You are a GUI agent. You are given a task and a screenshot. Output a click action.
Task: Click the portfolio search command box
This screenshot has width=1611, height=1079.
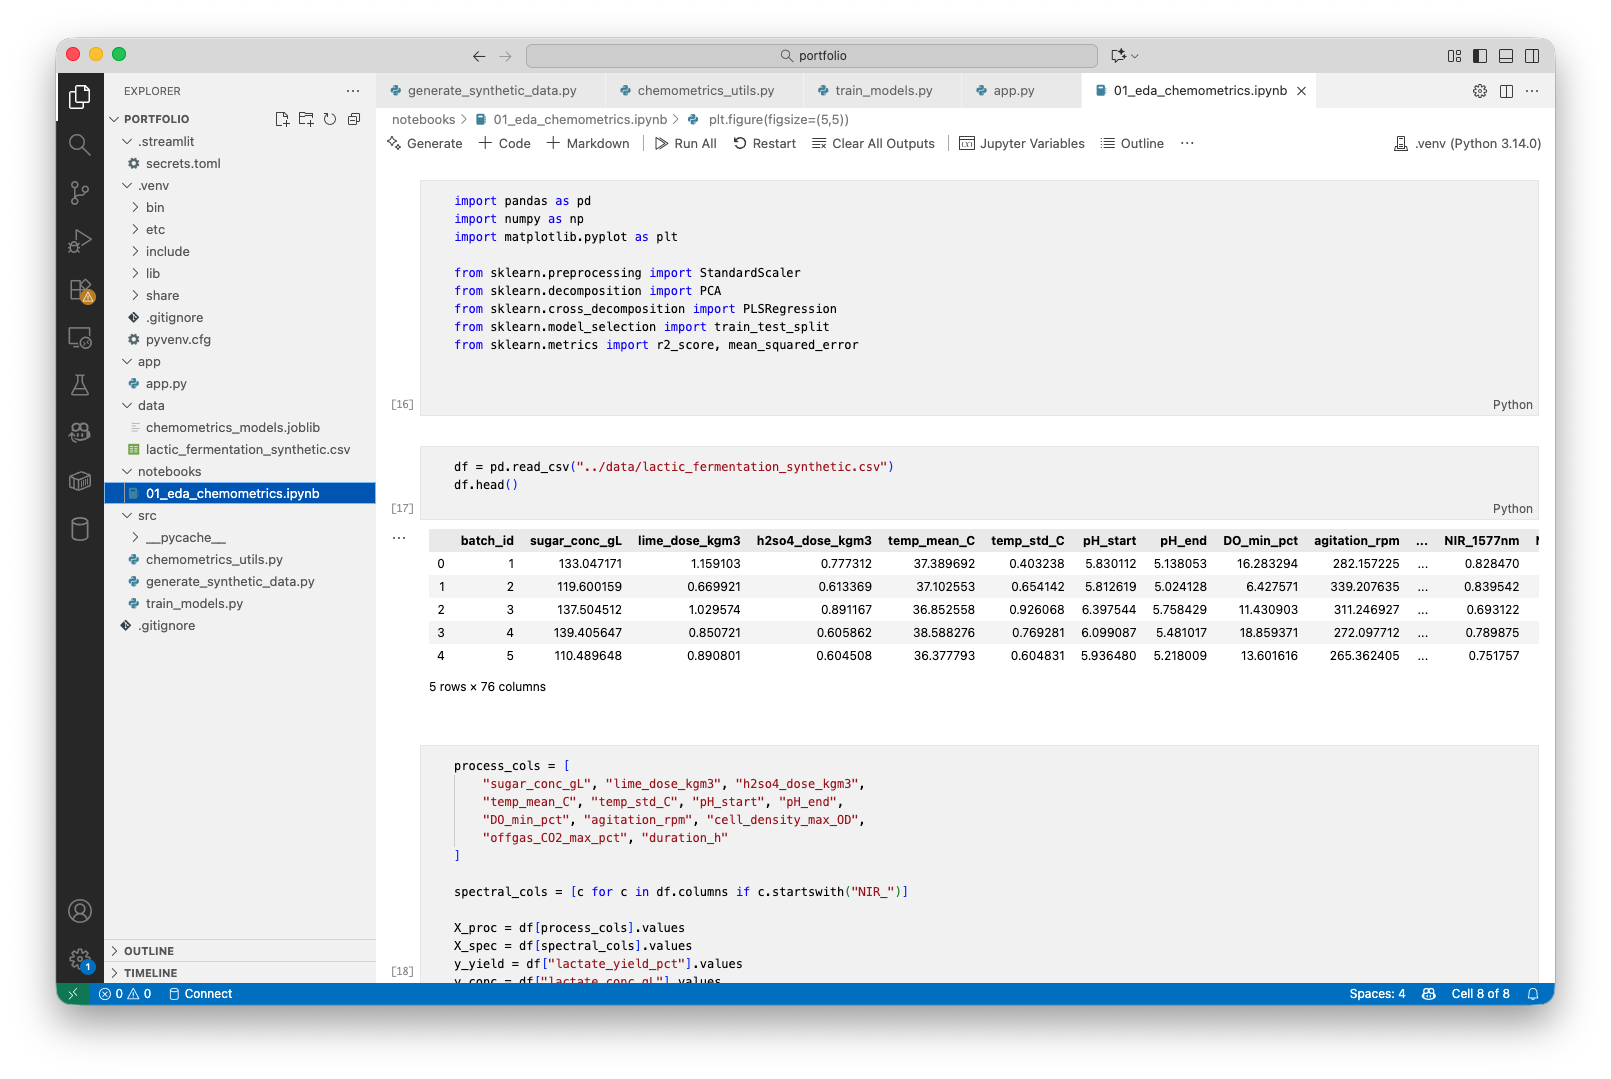pyautogui.click(x=812, y=56)
